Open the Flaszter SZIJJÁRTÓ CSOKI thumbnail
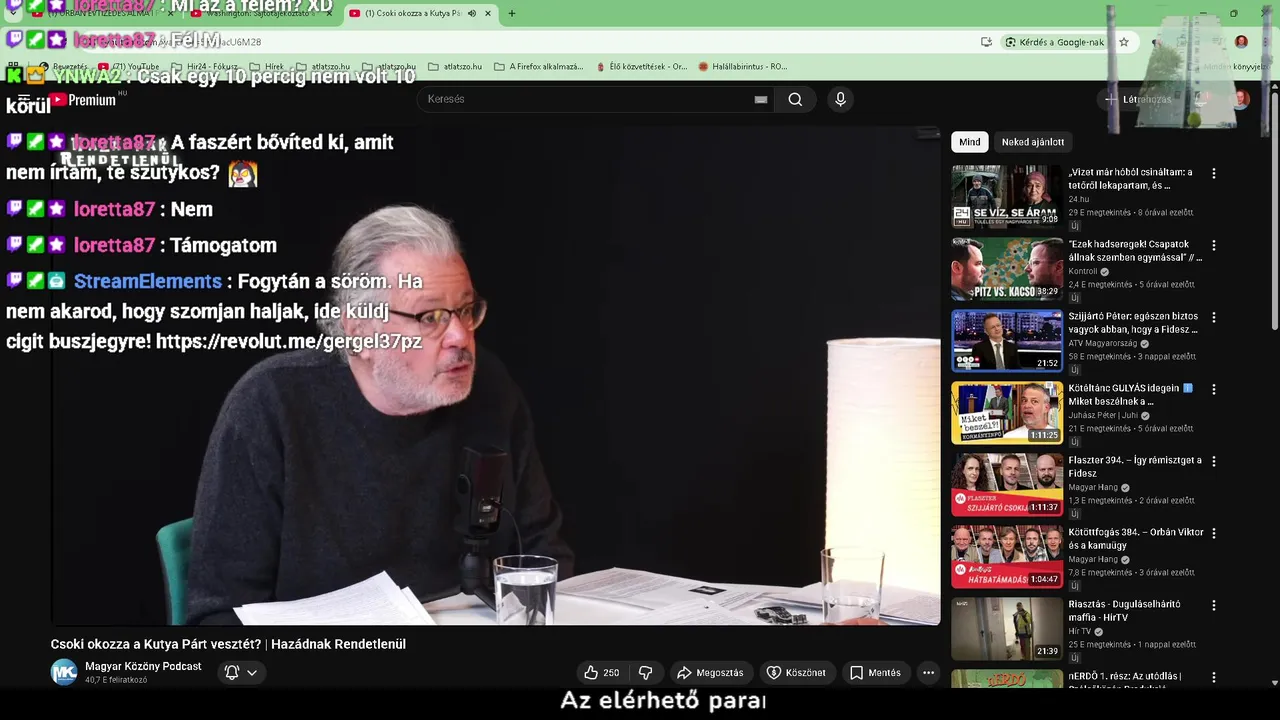The height and width of the screenshot is (720, 1280). [1007, 484]
